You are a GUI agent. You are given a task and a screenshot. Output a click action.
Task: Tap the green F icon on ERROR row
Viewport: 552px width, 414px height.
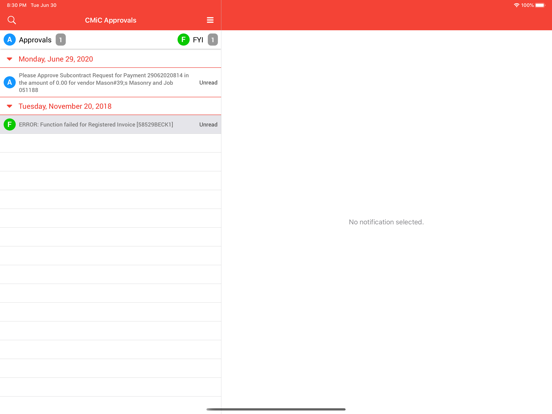(x=10, y=124)
